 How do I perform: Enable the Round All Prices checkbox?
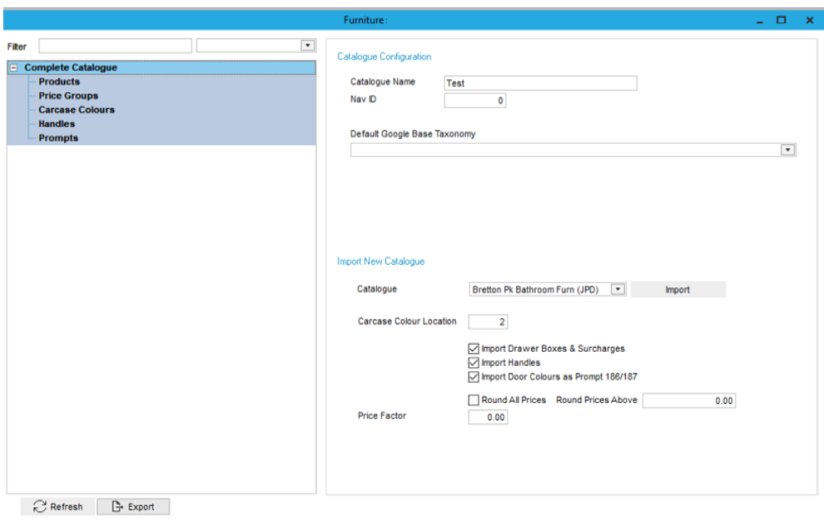[473, 400]
